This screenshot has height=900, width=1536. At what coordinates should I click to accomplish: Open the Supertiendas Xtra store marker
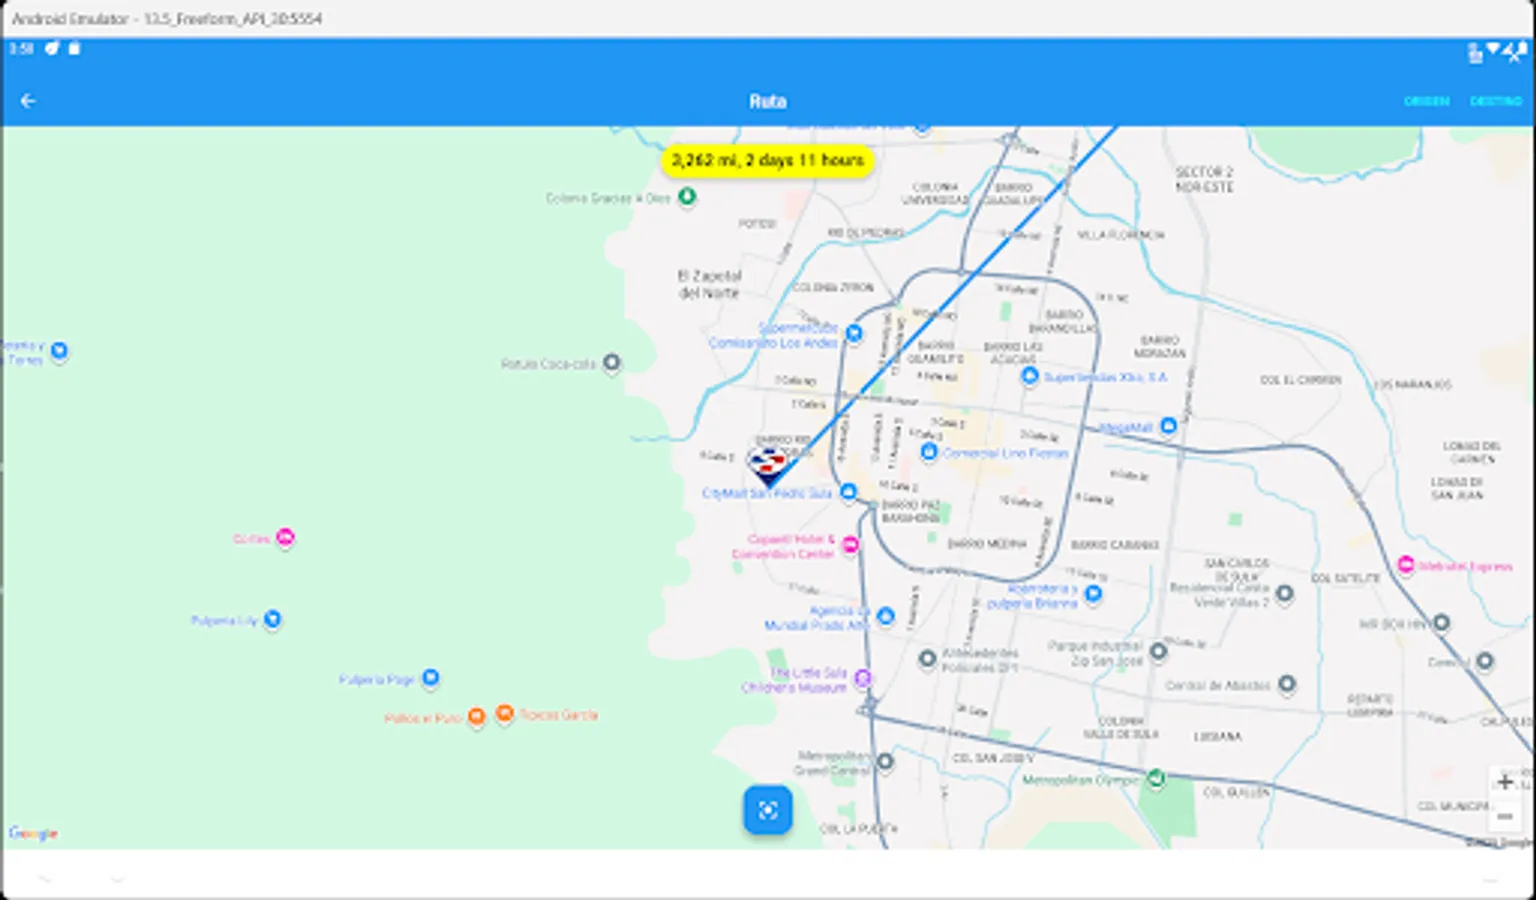1028,376
